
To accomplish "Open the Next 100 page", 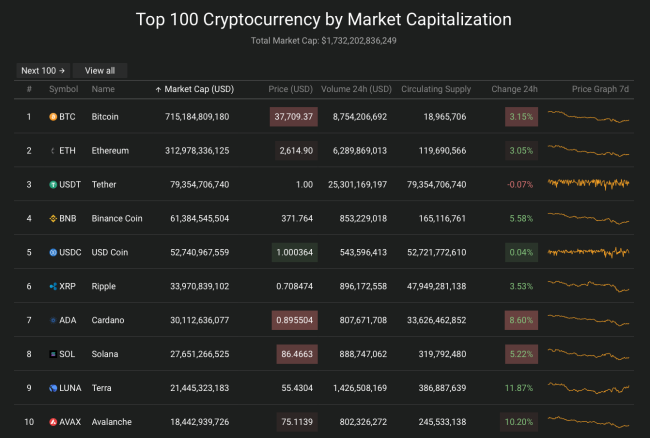I will click(x=43, y=71).
